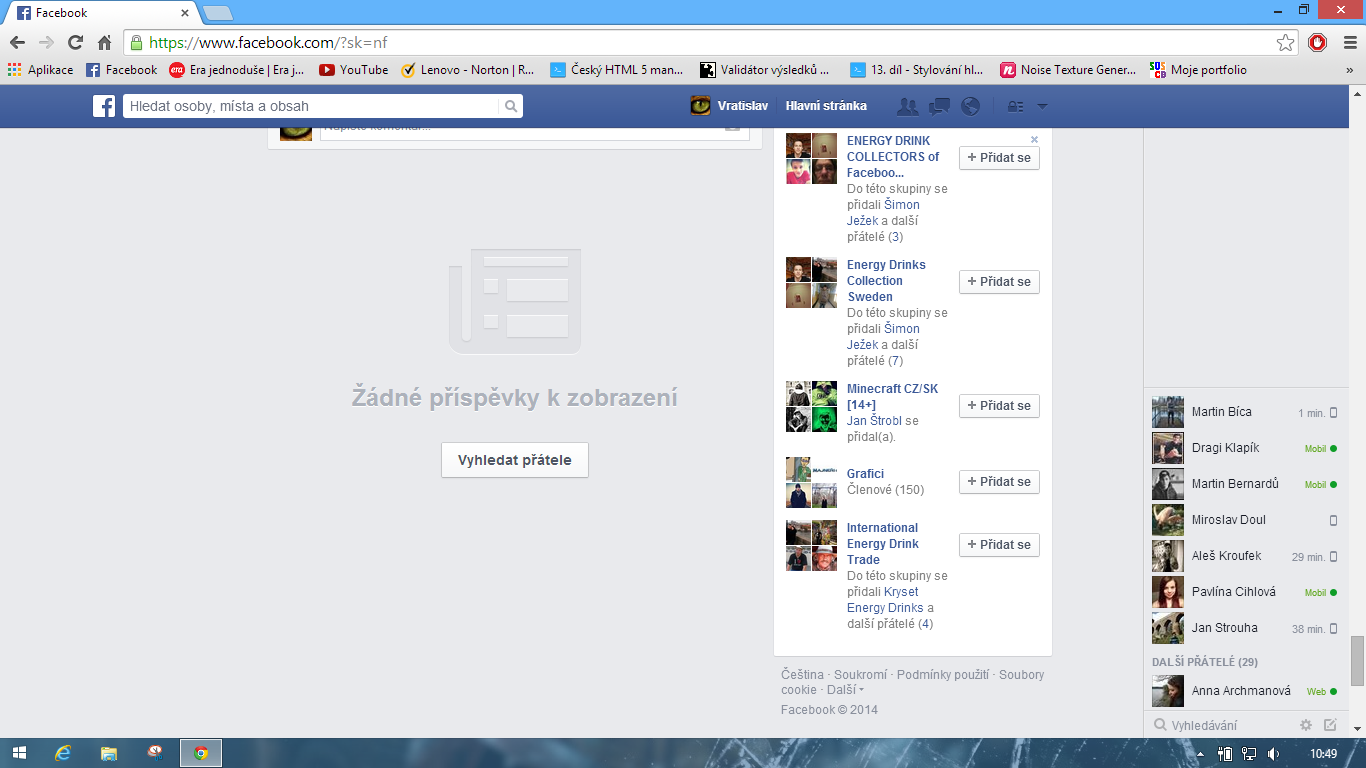Screen dimensions: 1366x768
Task: Click the Facebook logo in blue header
Action: (104, 106)
